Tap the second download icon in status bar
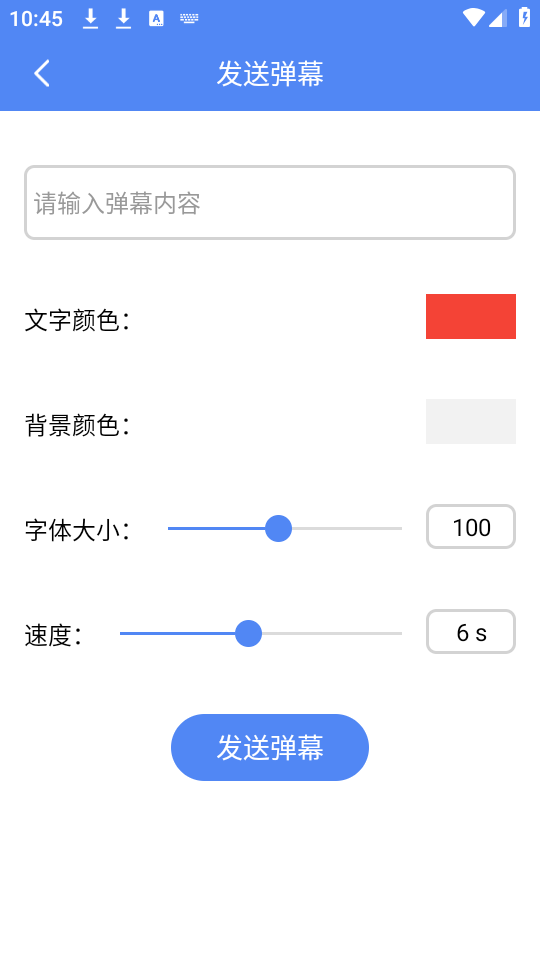The width and height of the screenshot is (540, 960). (124, 19)
